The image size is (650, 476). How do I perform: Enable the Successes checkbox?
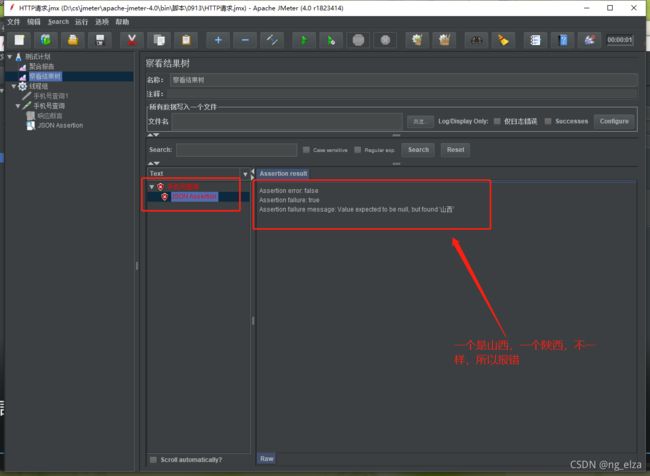pos(548,121)
